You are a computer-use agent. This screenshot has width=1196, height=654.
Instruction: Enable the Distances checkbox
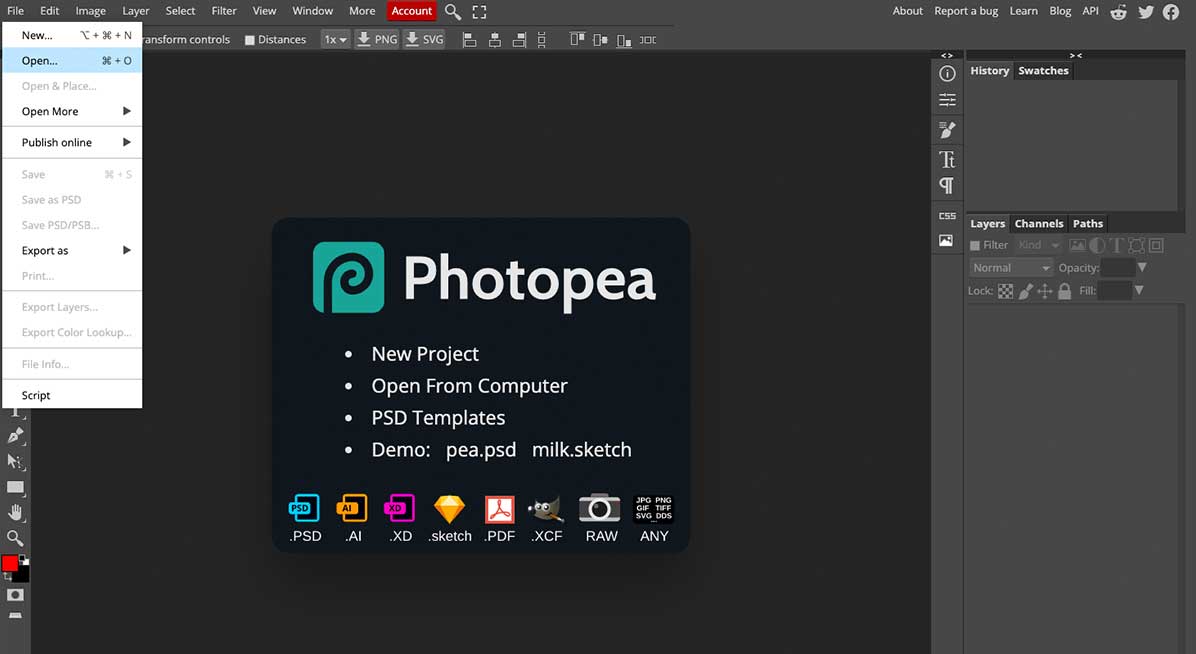[249, 40]
